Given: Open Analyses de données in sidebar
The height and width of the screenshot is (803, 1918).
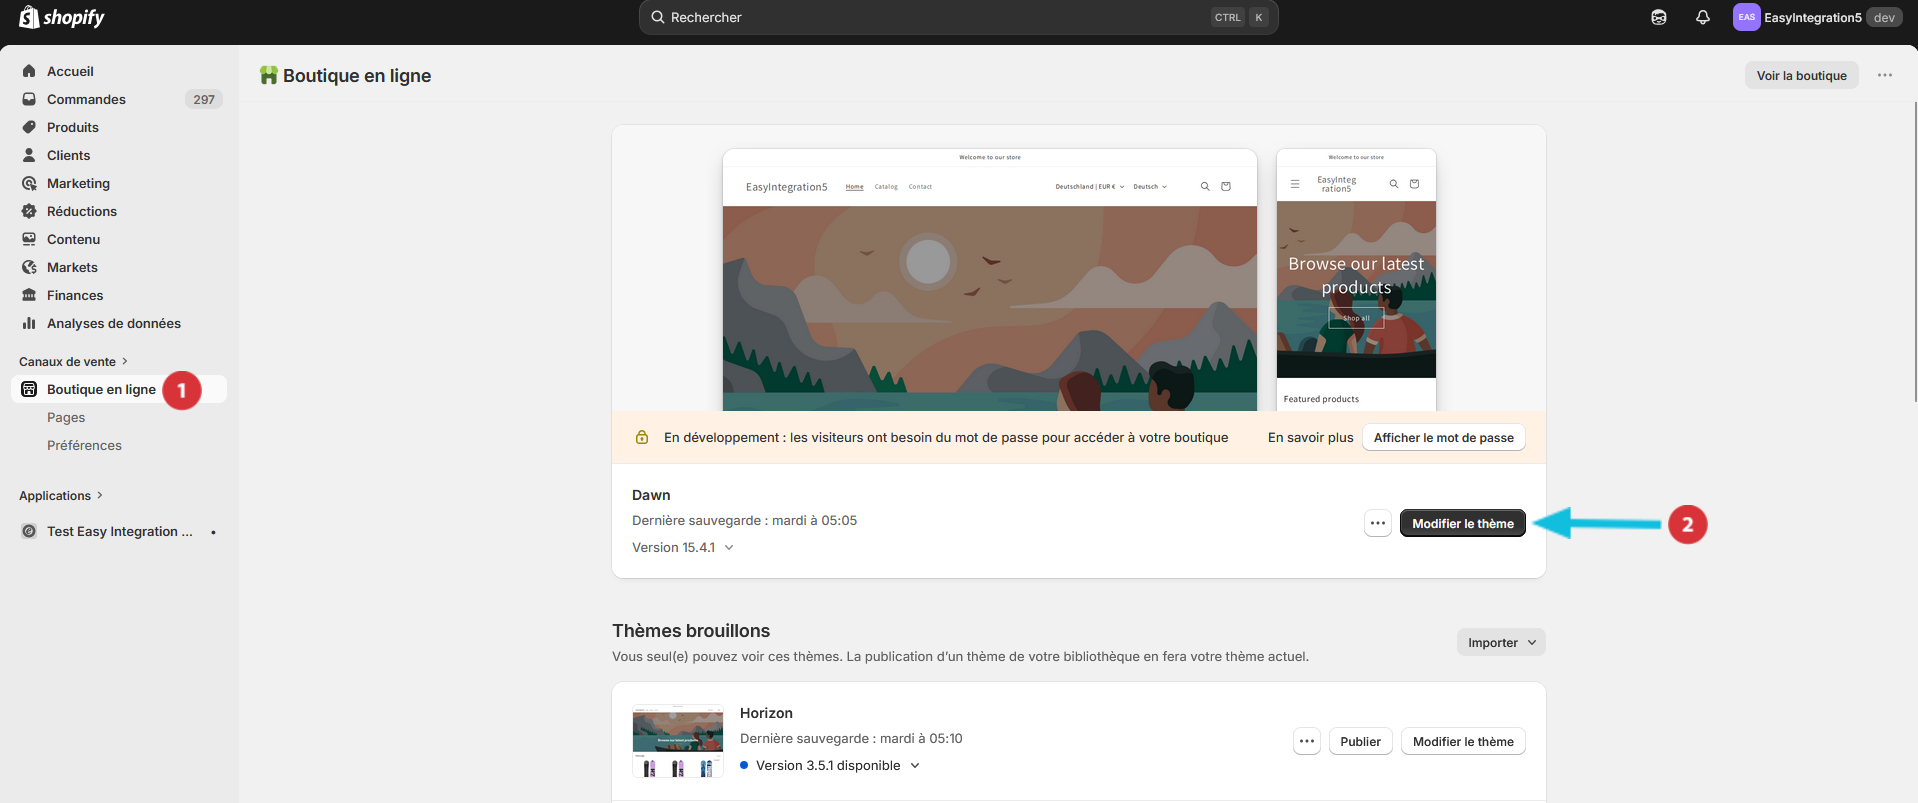Looking at the screenshot, I should tap(113, 323).
